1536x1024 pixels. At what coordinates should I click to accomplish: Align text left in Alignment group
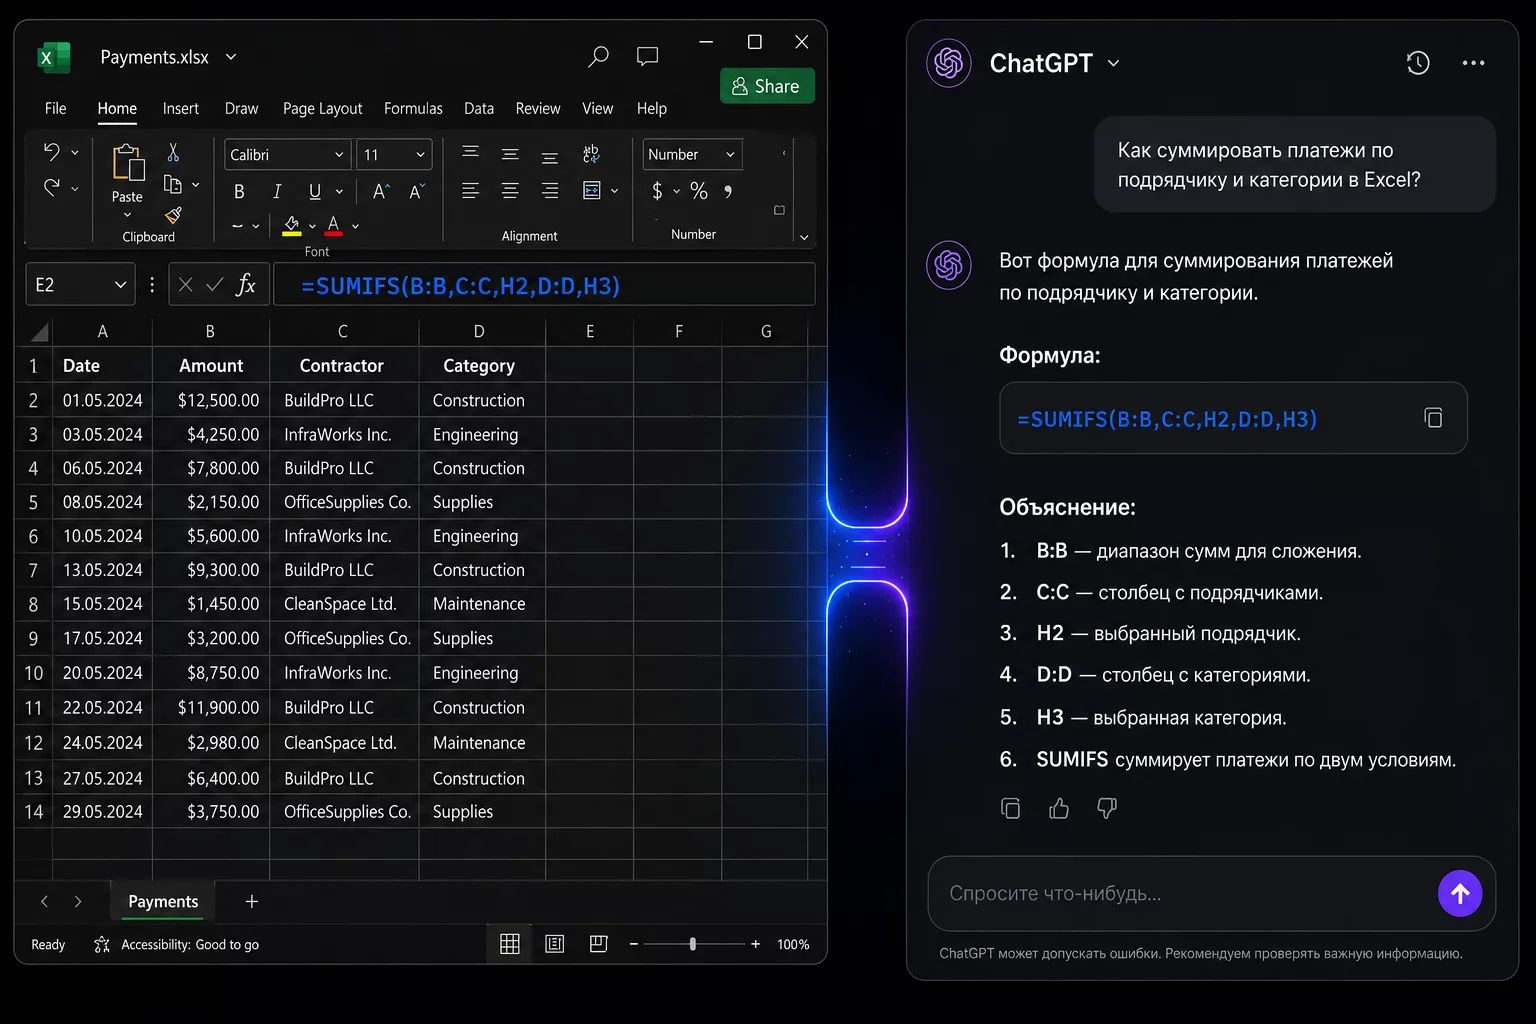pyautogui.click(x=470, y=190)
